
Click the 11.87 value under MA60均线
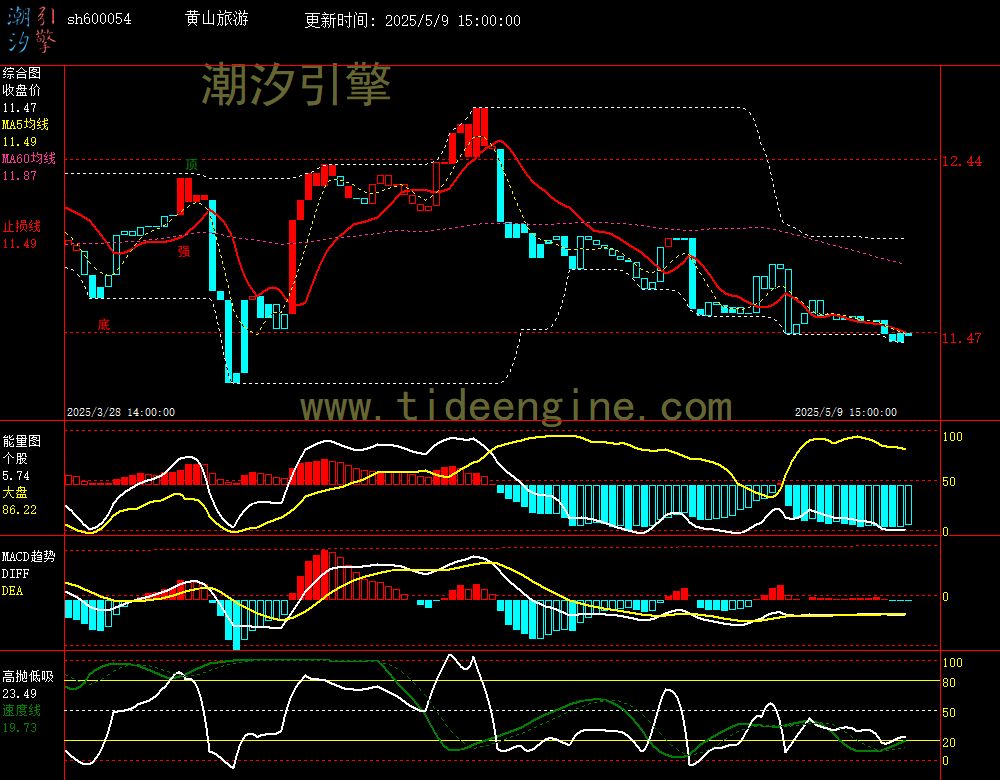[x=19, y=175]
